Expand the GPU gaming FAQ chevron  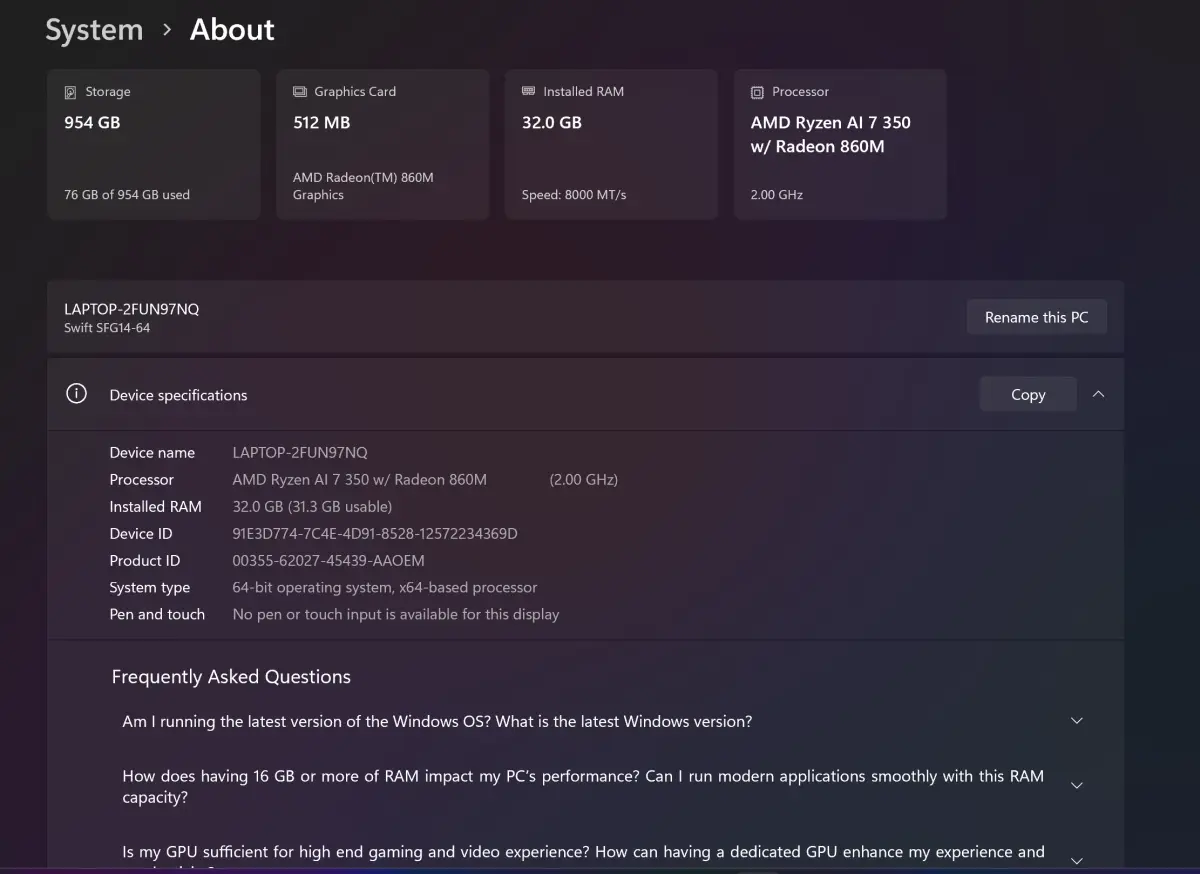coord(1077,860)
